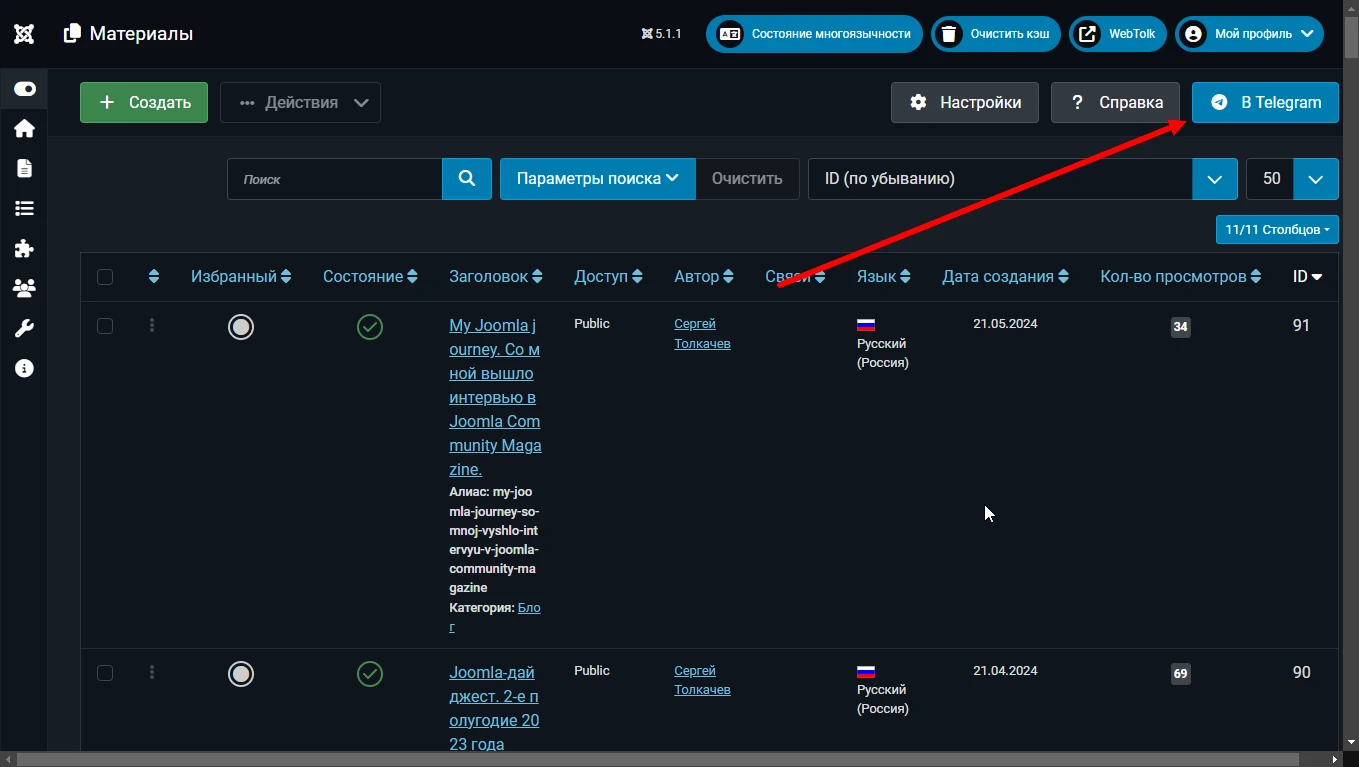The width and height of the screenshot is (1359, 767).
Task: Open the 11/11 Столбцов columns dropdown
Action: (x=1277, y=230)
